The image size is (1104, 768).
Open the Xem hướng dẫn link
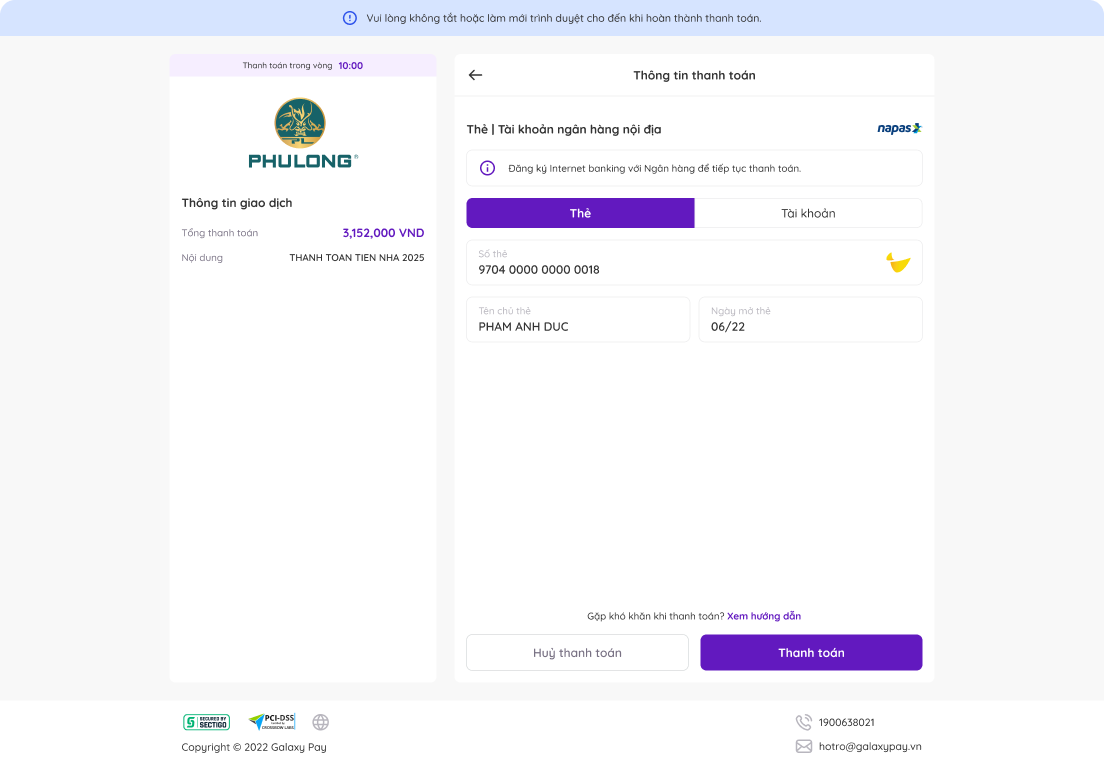764,616
